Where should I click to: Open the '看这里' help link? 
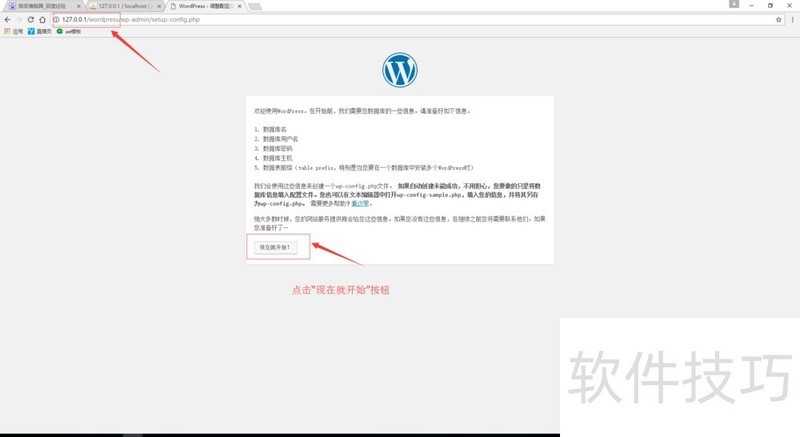360,203
